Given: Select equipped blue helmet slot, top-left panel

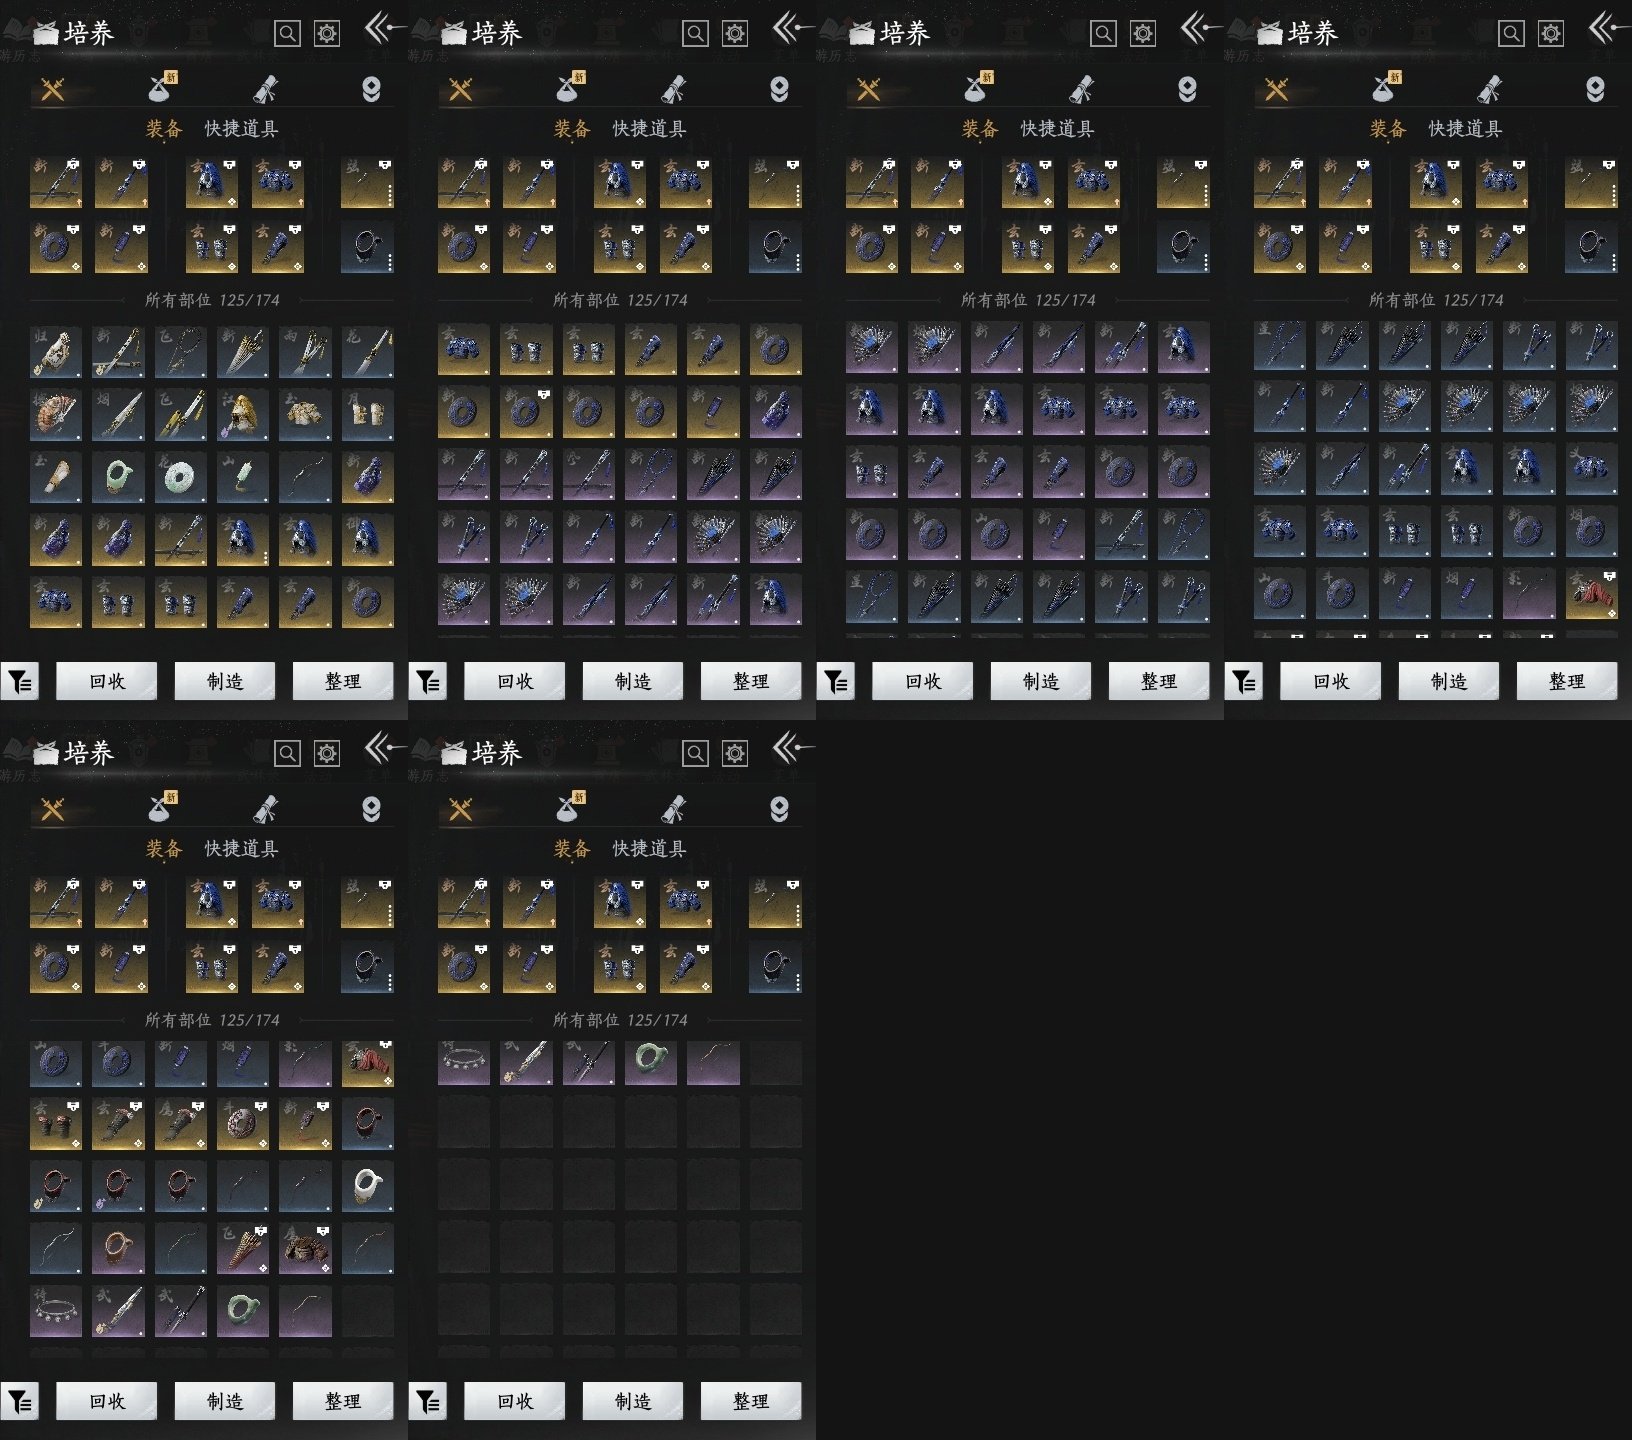Looking at the screenshot, I should coord(212,182).
